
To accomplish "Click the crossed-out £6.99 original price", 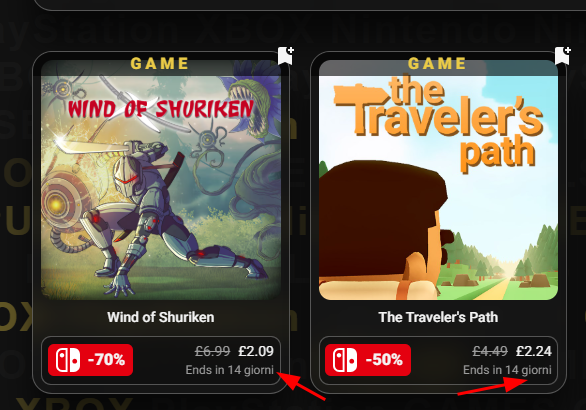I will (213, 351).
